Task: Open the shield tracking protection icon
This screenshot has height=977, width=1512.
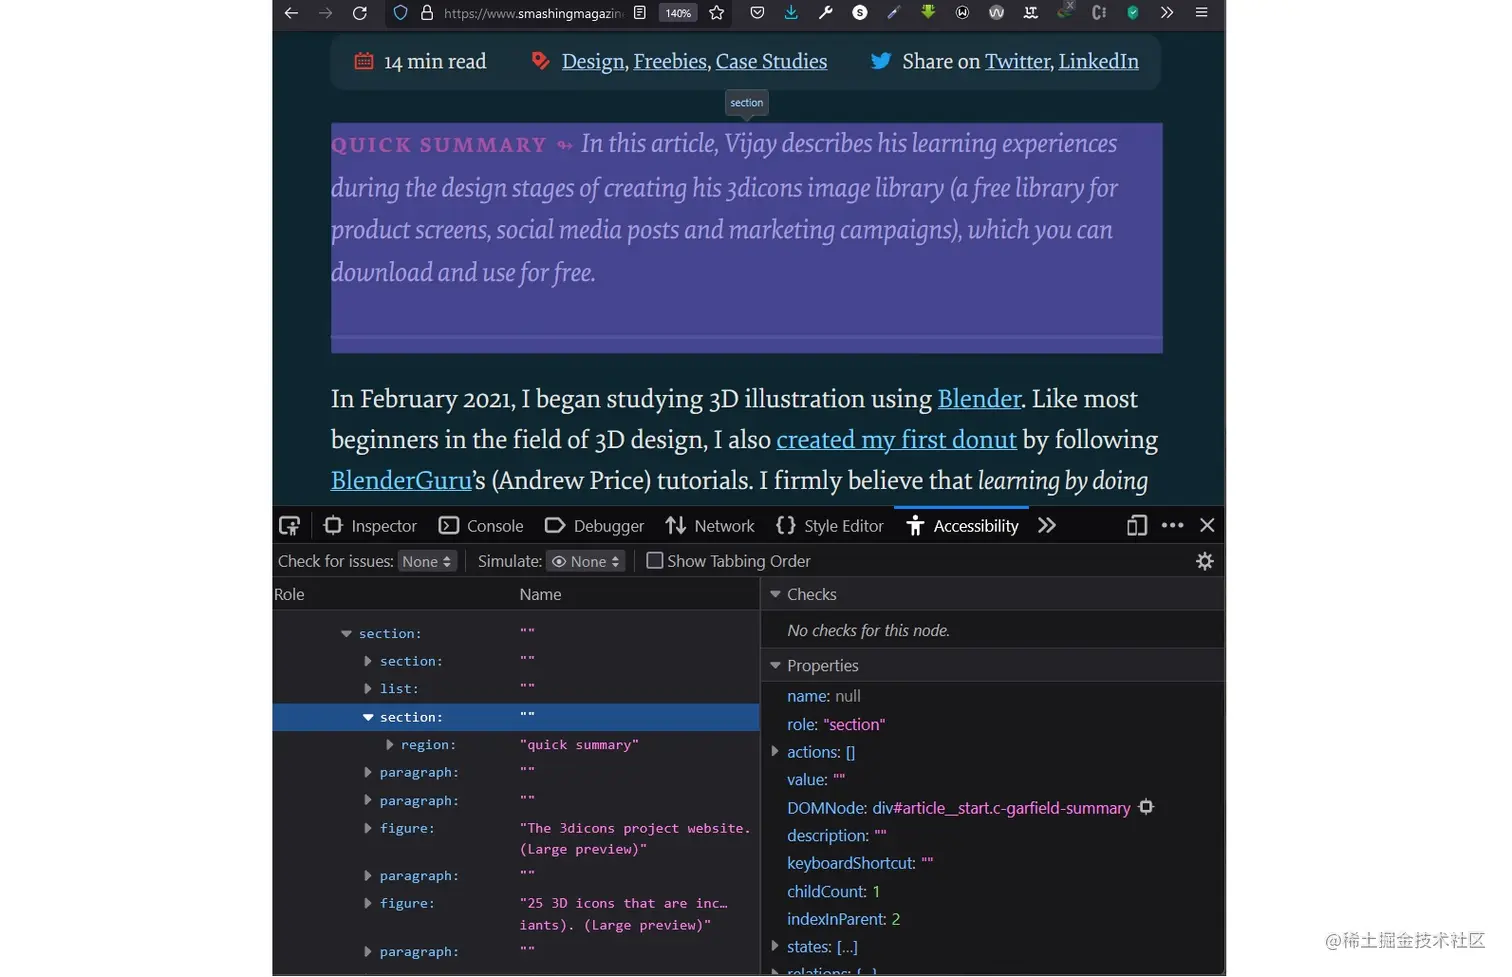Action: [400, 13]
